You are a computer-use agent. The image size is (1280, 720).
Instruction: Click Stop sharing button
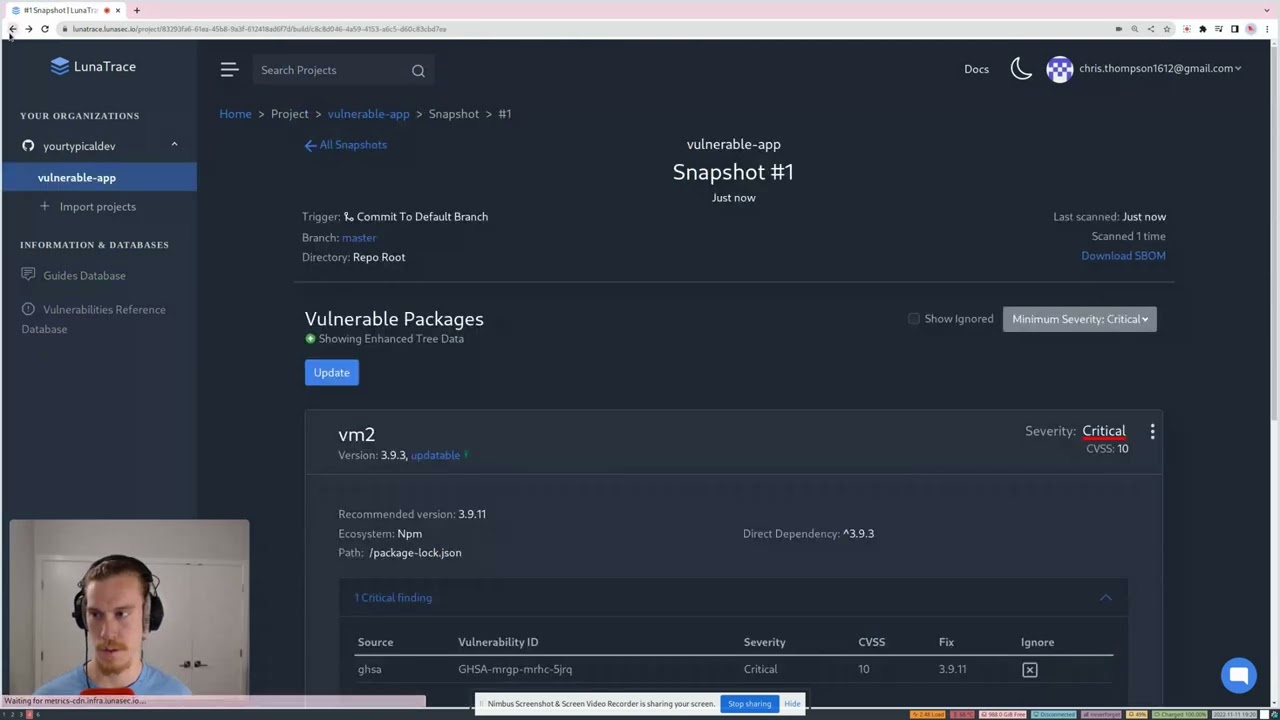click(x=749, y=703)
